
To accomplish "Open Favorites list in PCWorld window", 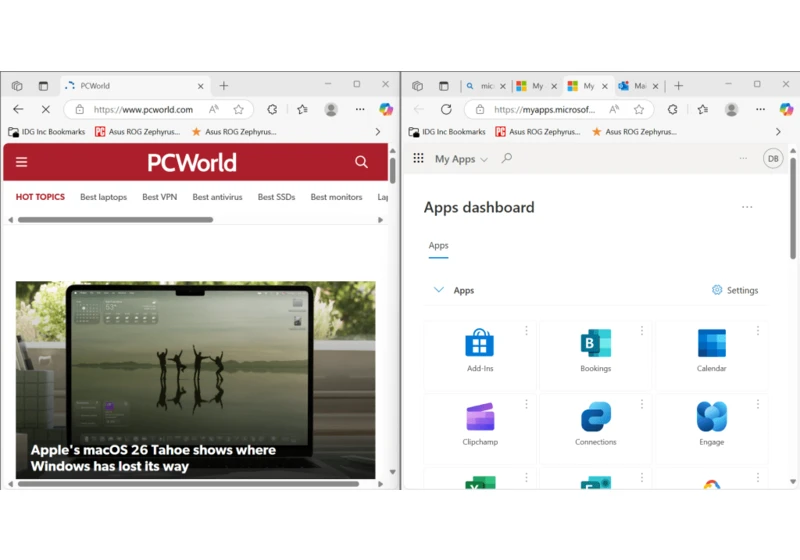I will (x=303, y=109).
